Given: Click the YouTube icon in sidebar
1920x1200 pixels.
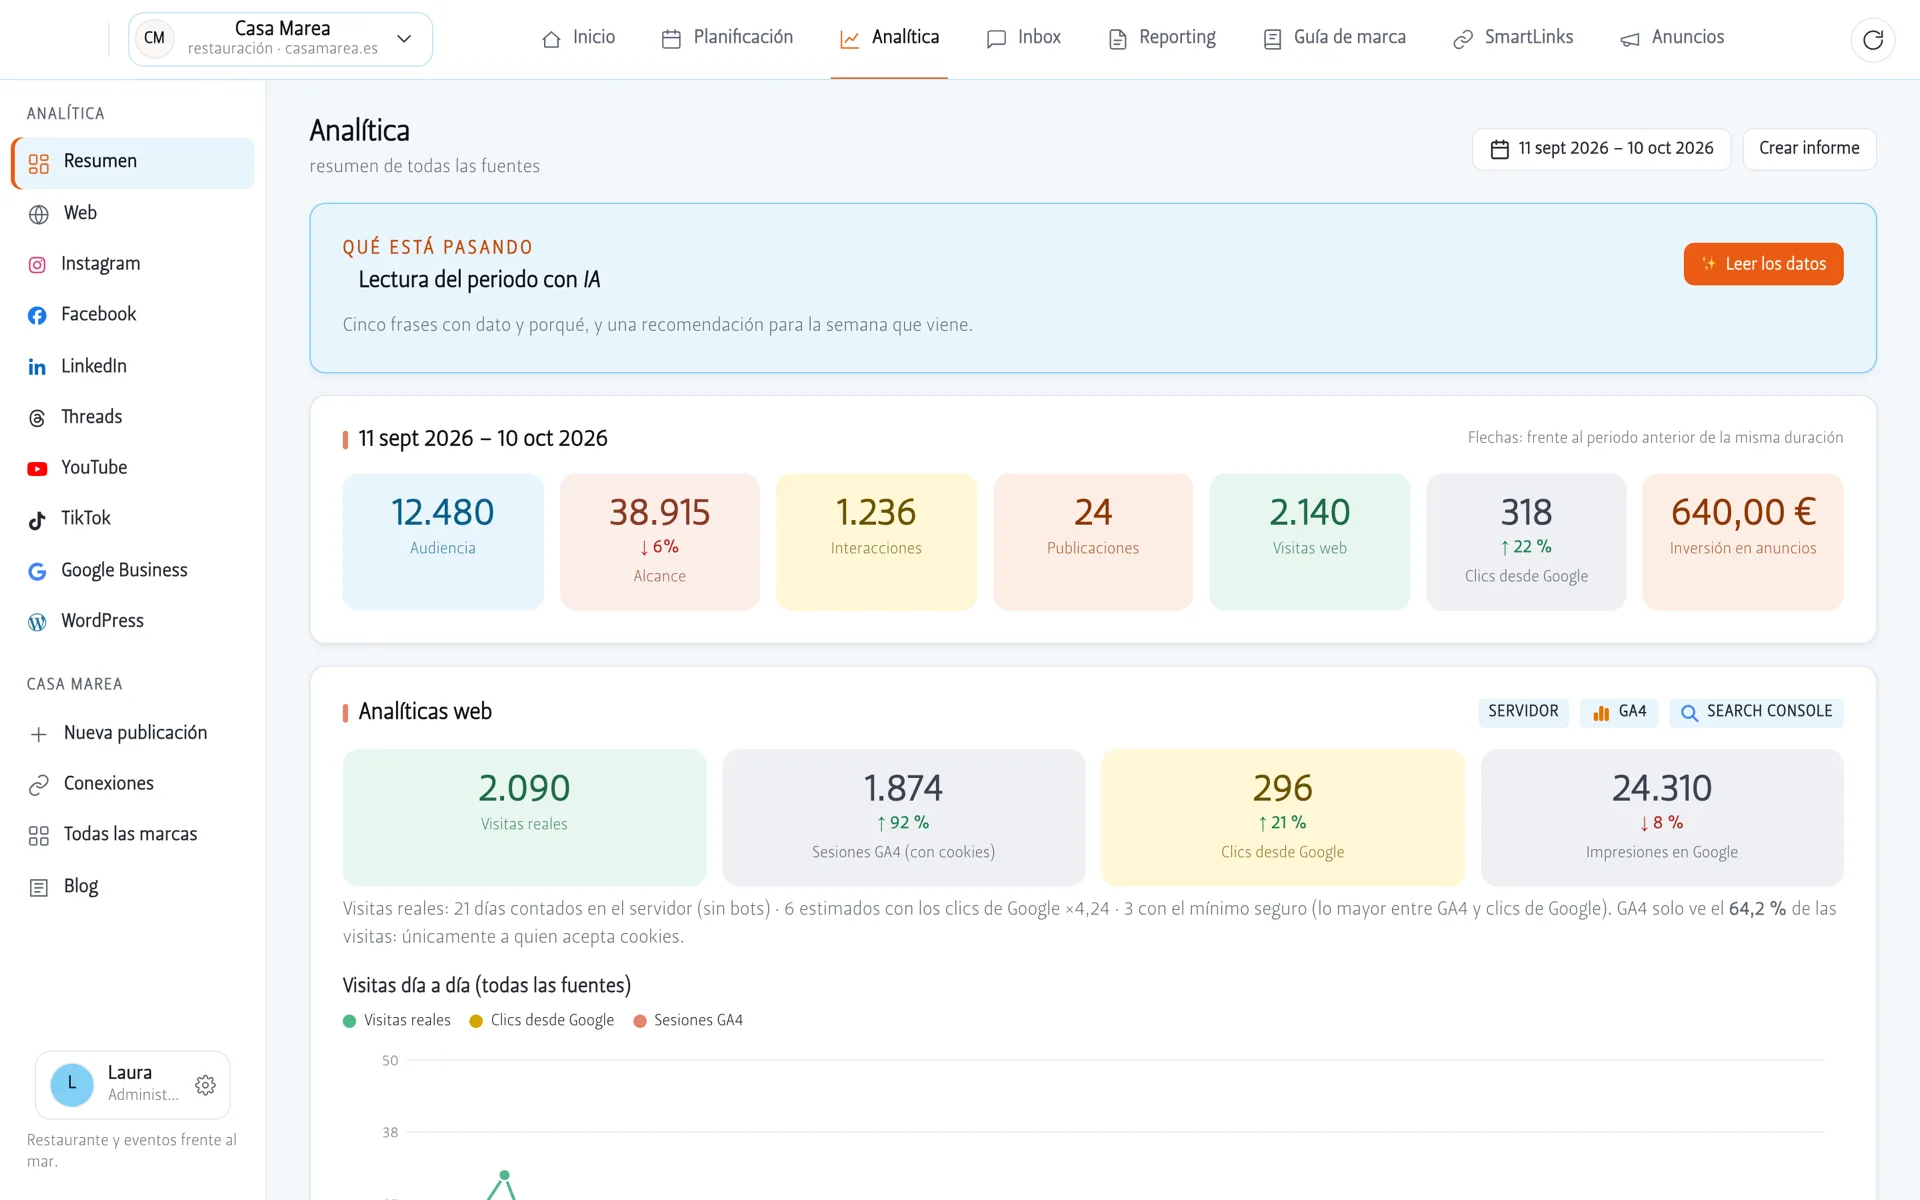Looking at the screenshot, I should (x=37, y=469).
